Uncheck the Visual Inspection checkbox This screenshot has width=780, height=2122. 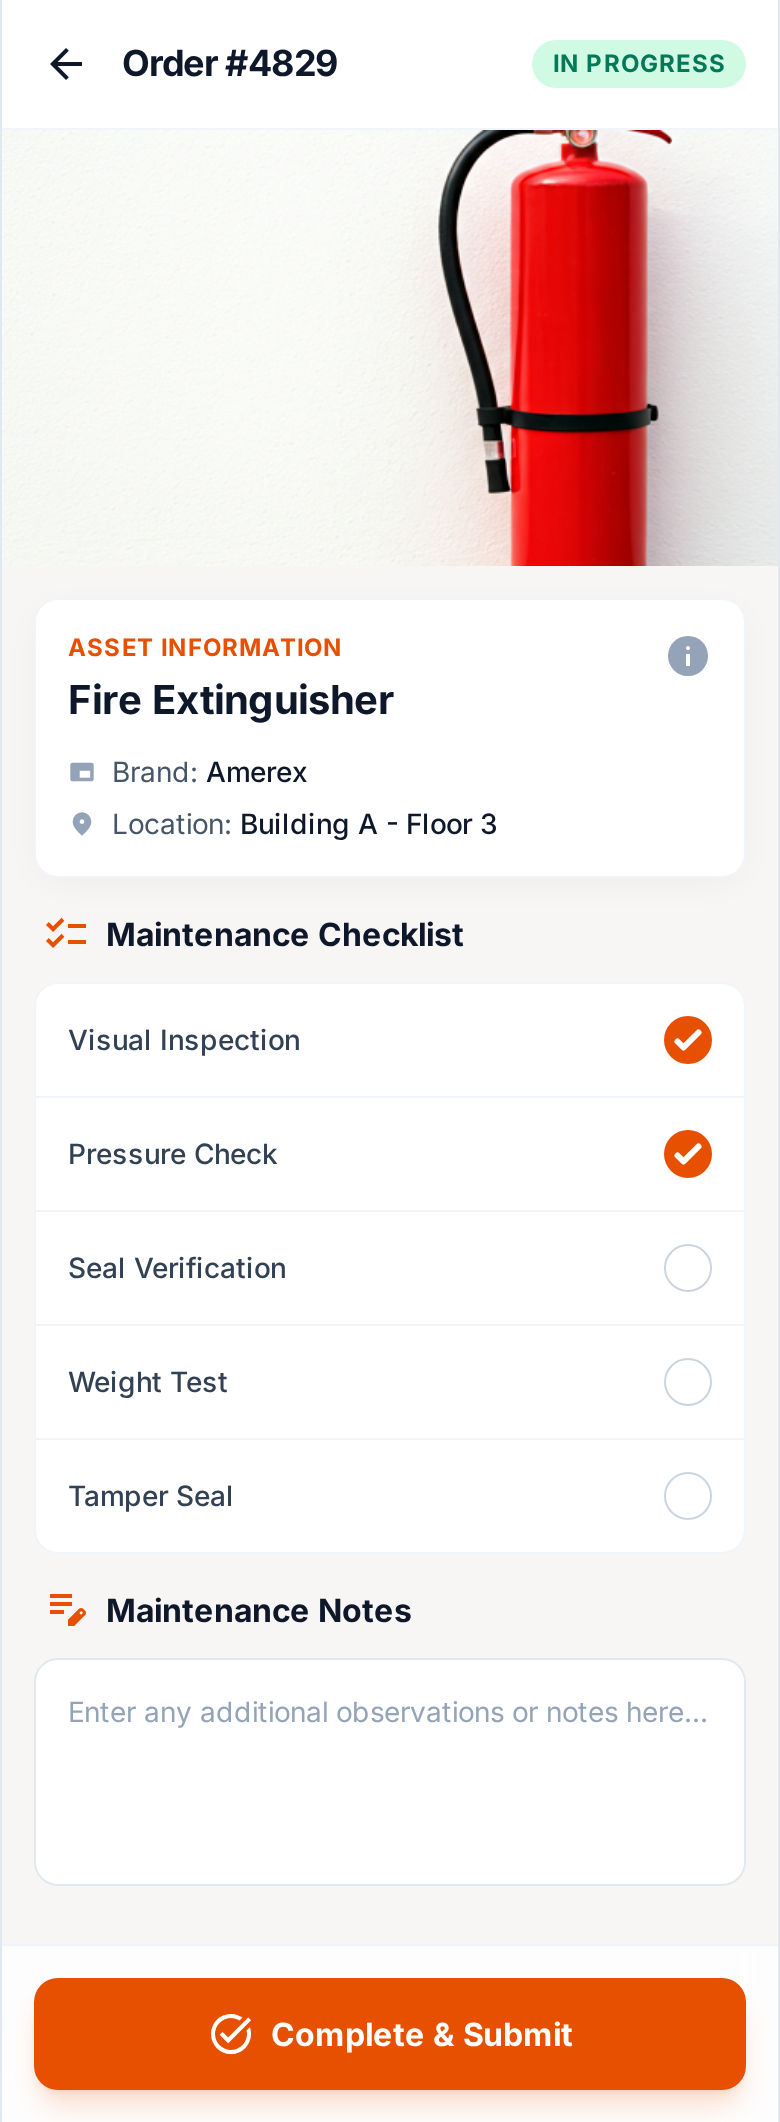click(x=688, y=1040)
